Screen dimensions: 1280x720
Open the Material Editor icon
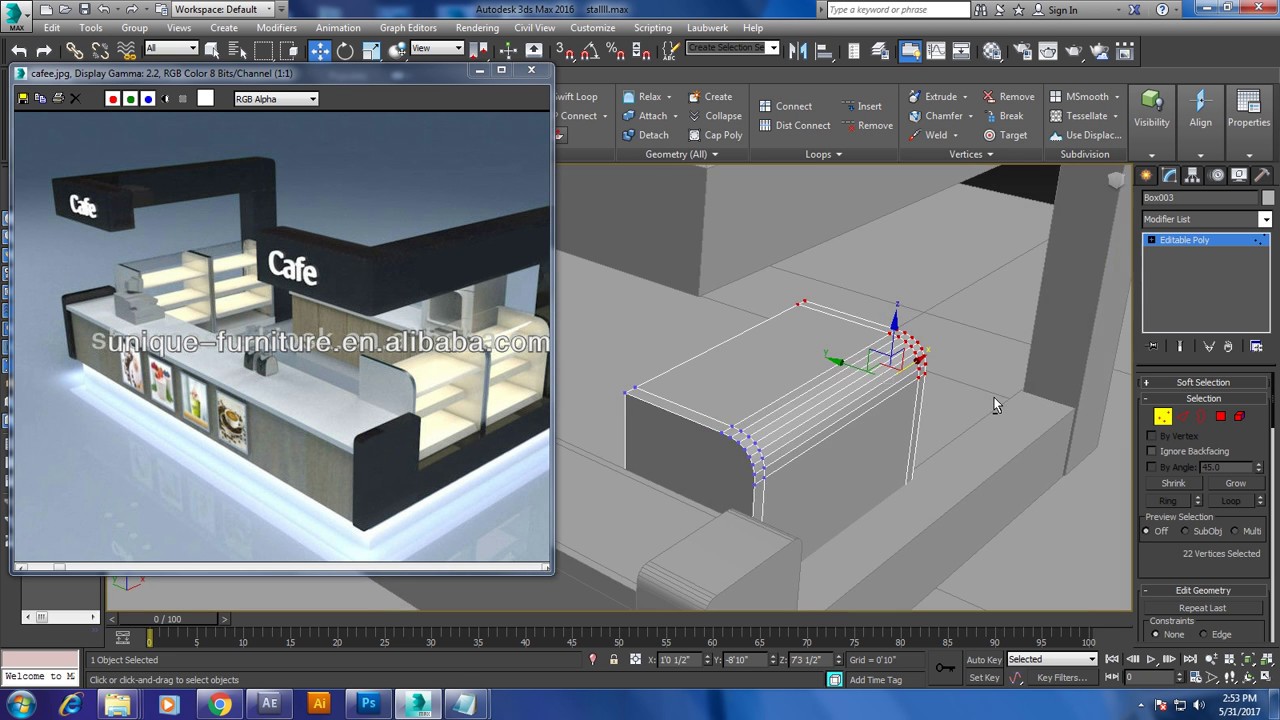tap(991, 50)
